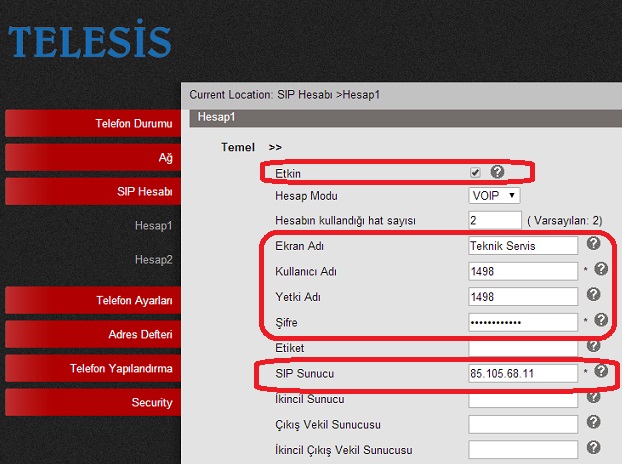Open the Hesap Modu VOIP dropdown
The width and height of the screenshot is (622, 464).
(x=493, y=195)
